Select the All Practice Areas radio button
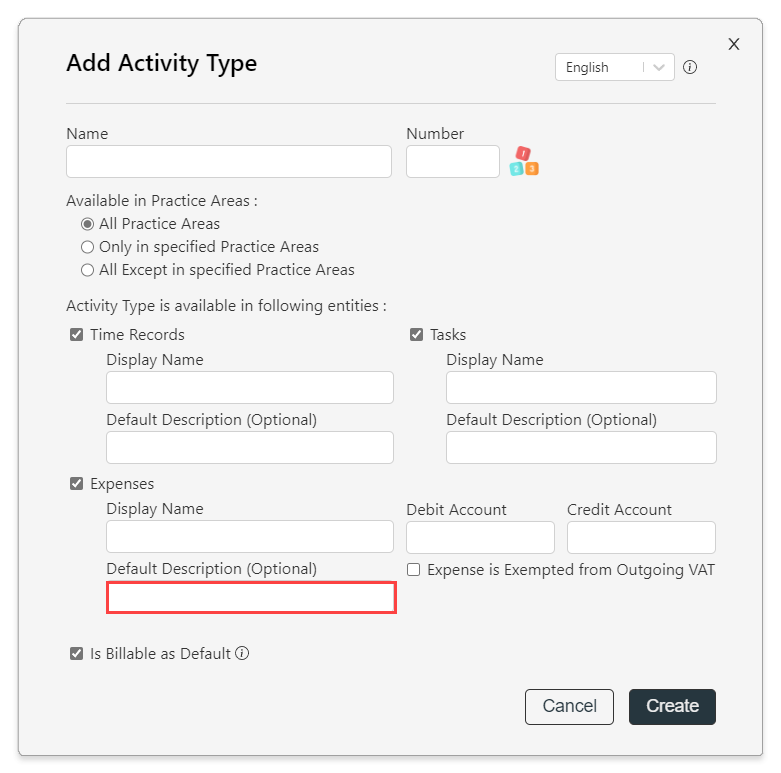Screen dimensions: 781x773 [87, 224]
